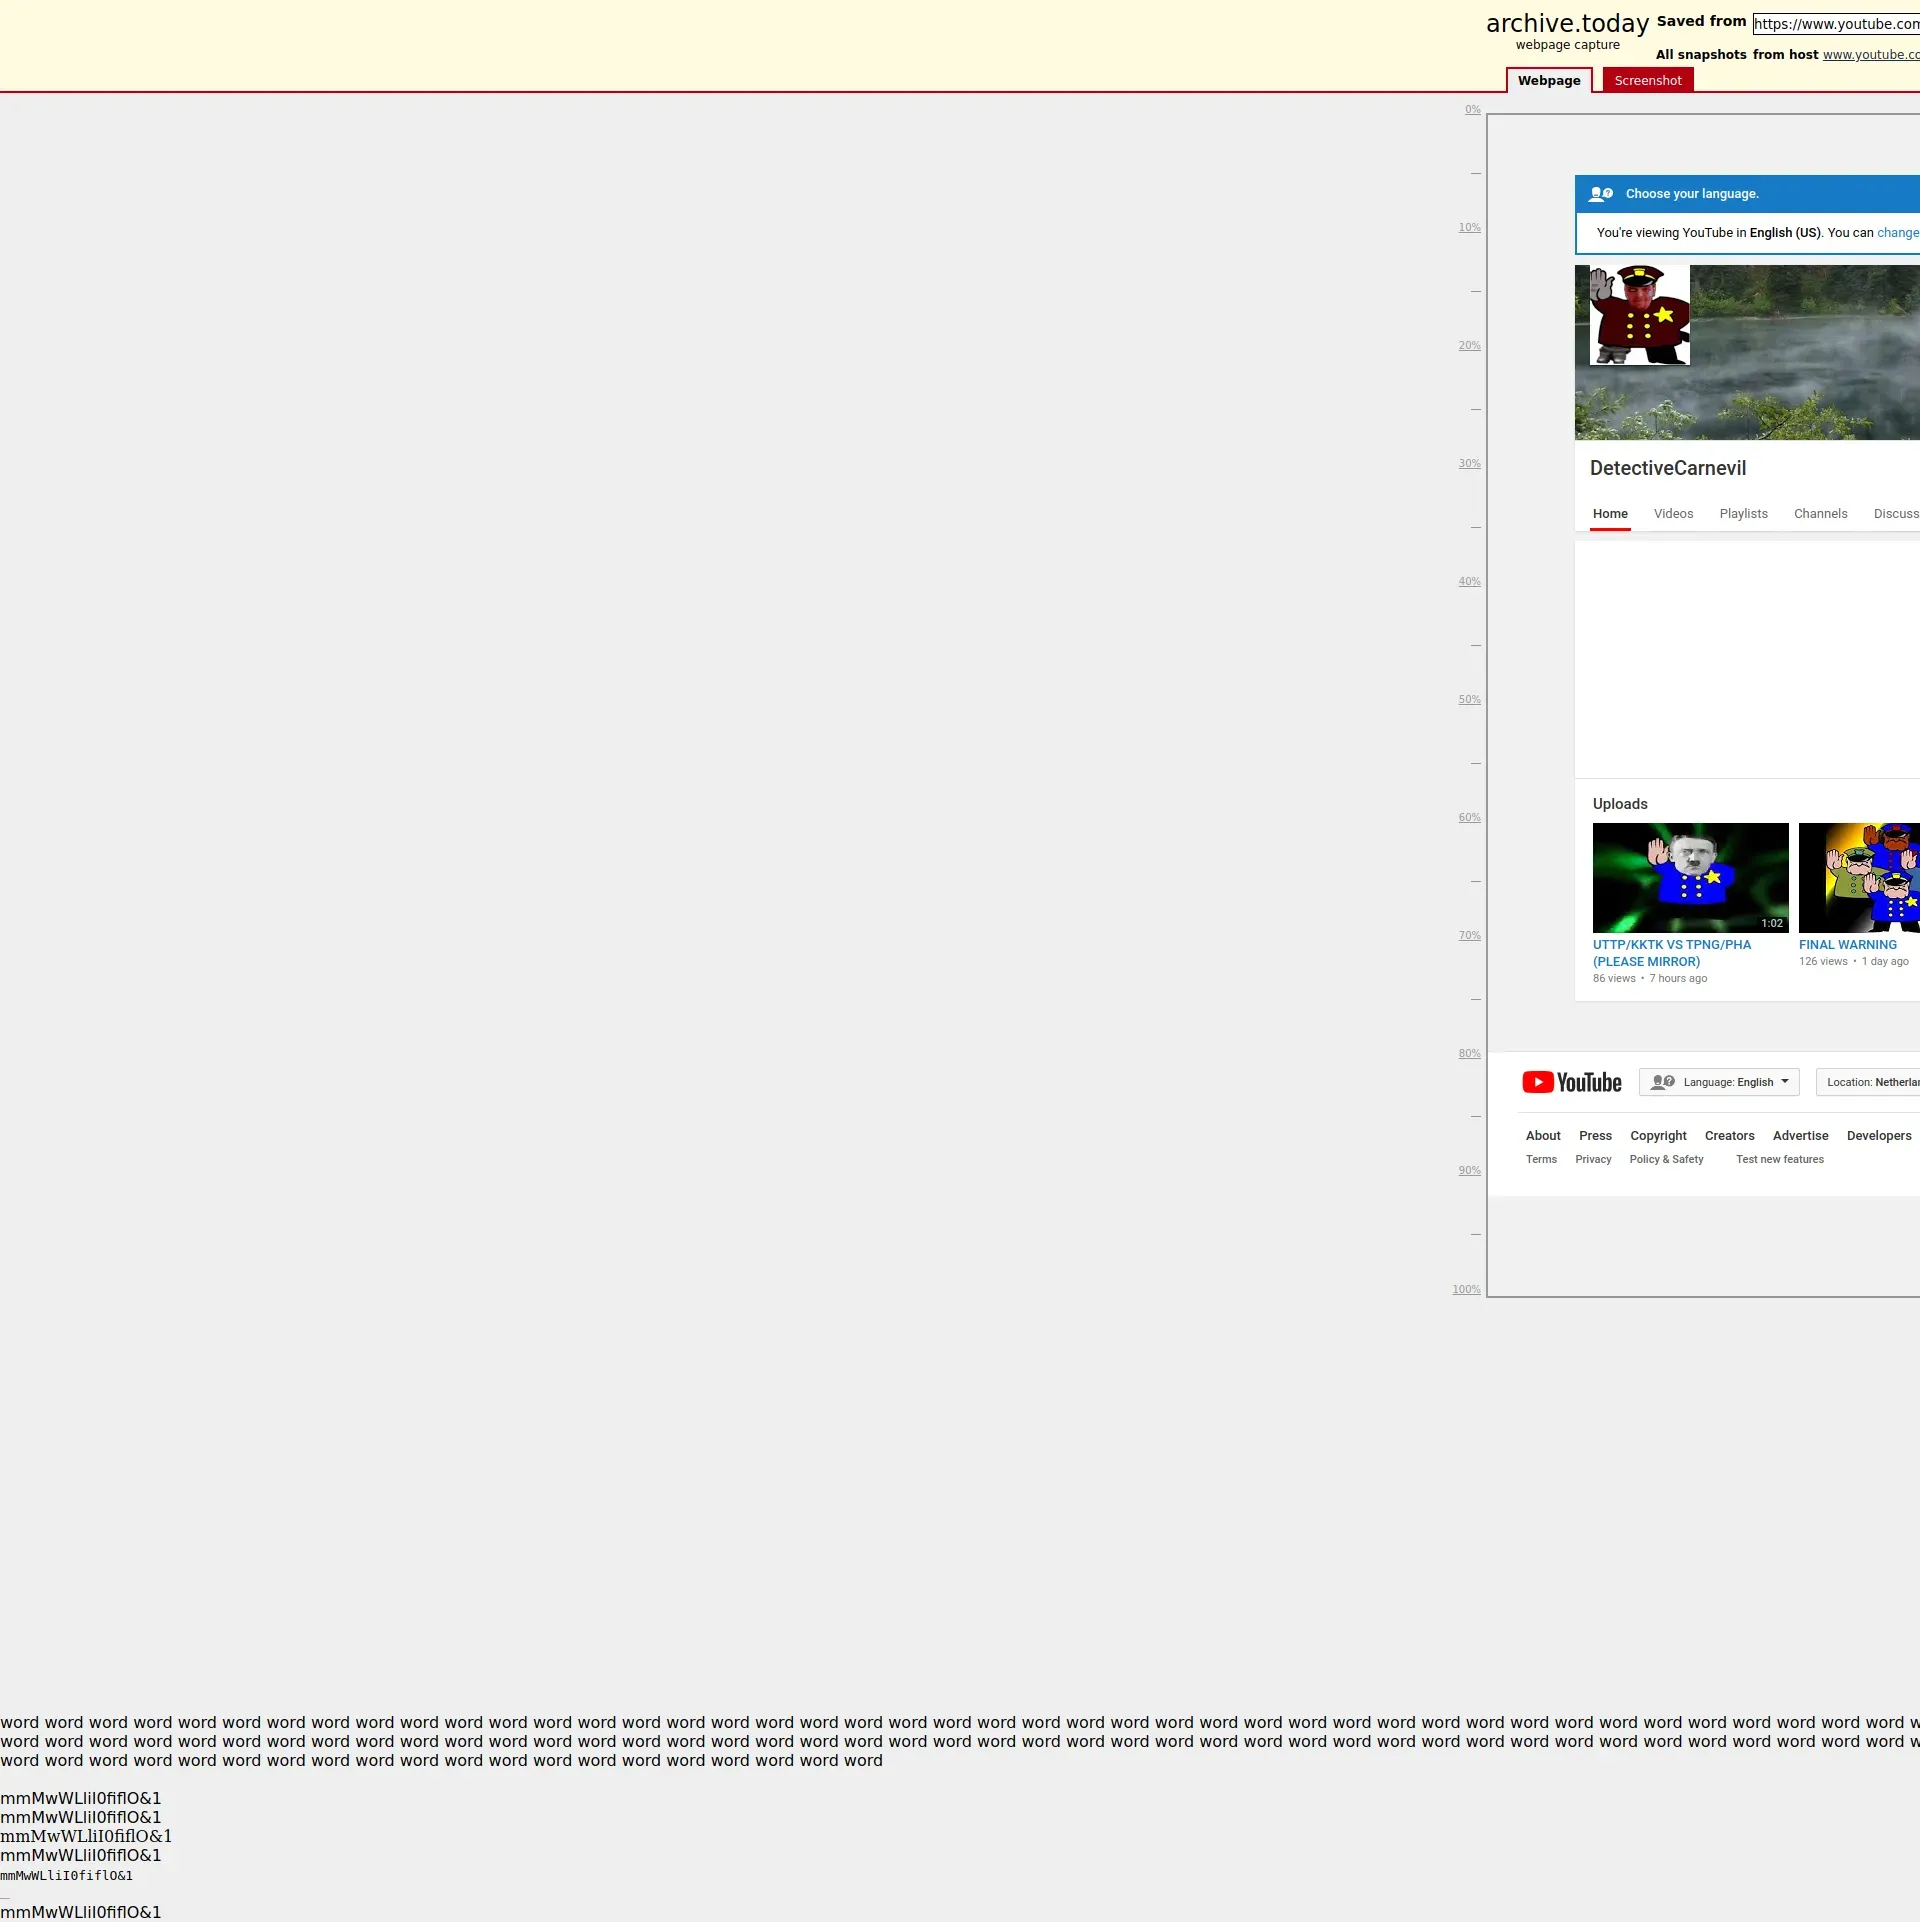Open the channel Playlists tab
The height and width of the screenshot is (1922, 1920).
pyautogui.click(x=1743, y=514)
